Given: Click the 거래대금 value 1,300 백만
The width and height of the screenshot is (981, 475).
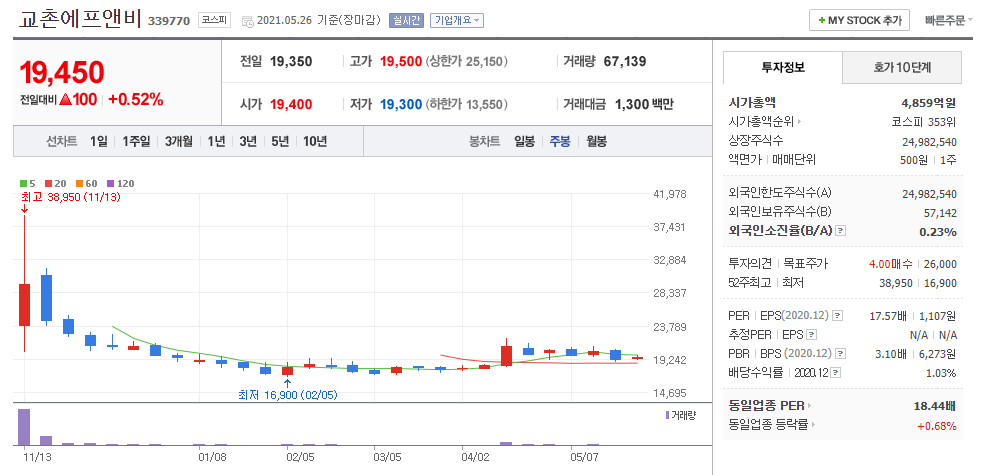Looking at the screenshot, I should coord(644,105).
